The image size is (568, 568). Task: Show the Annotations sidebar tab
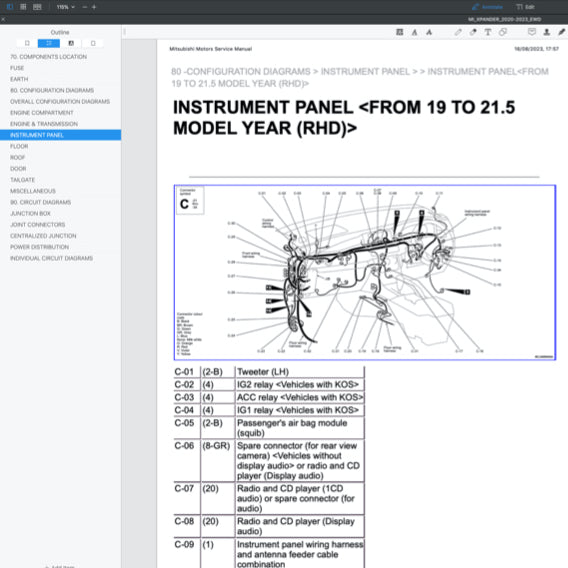click(71, 43)
